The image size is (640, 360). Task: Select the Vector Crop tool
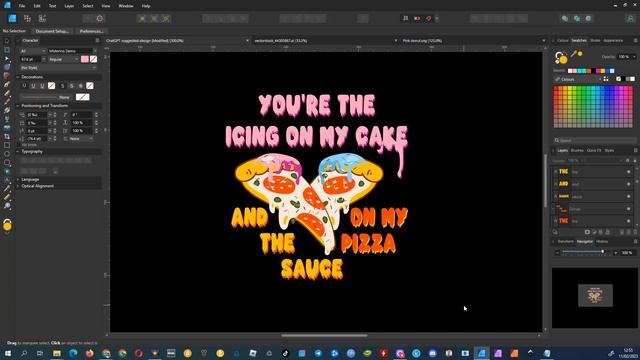click(x=7, y=136)
